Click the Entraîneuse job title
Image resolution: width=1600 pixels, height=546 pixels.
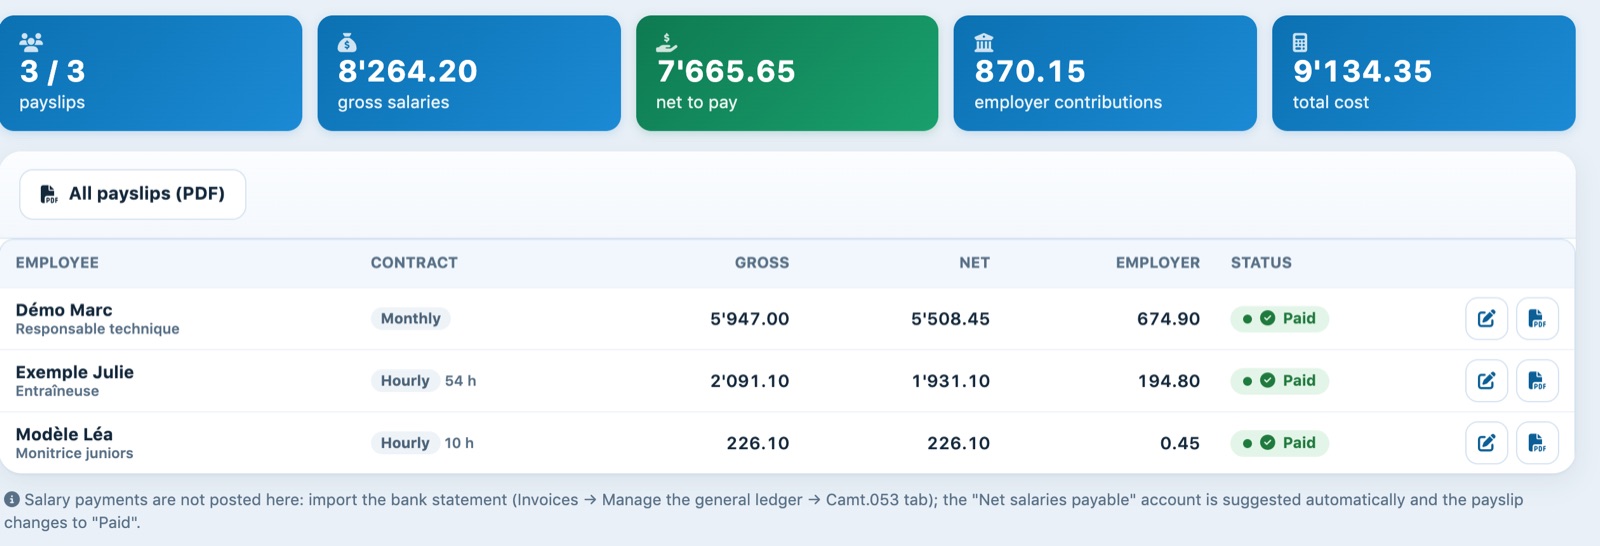[57, 391]
